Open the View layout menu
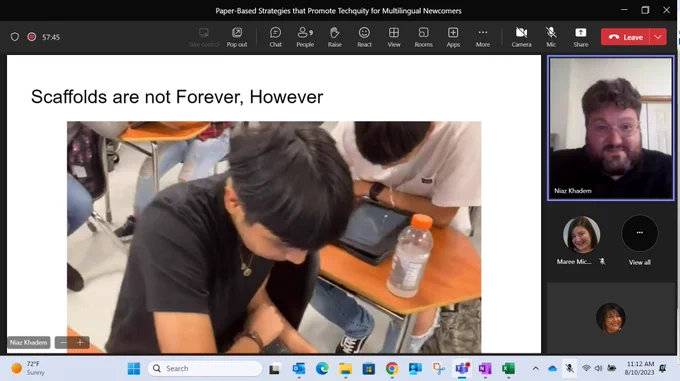680x381 pixels. coord(394,37)
